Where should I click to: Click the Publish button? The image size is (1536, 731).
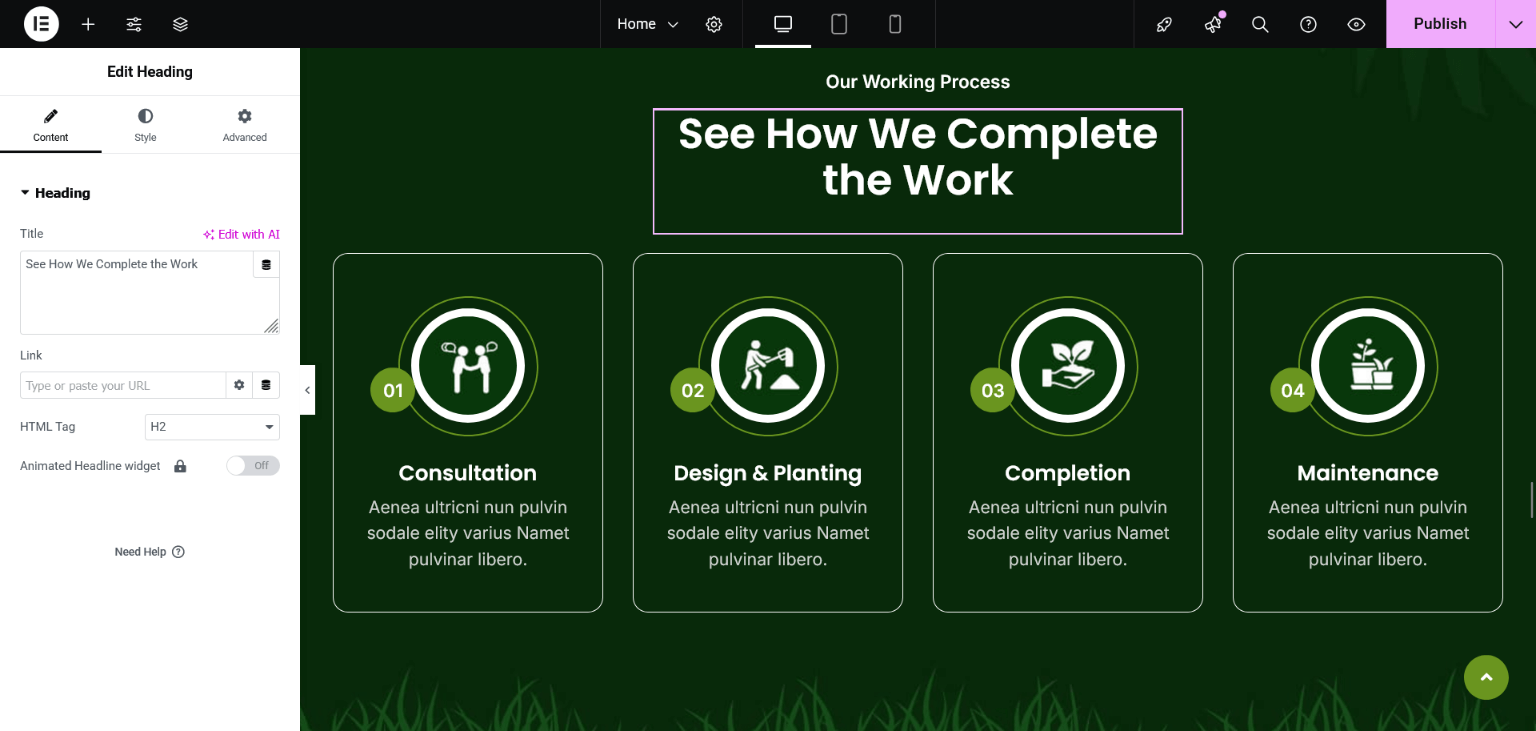[x=1439, y=24]
